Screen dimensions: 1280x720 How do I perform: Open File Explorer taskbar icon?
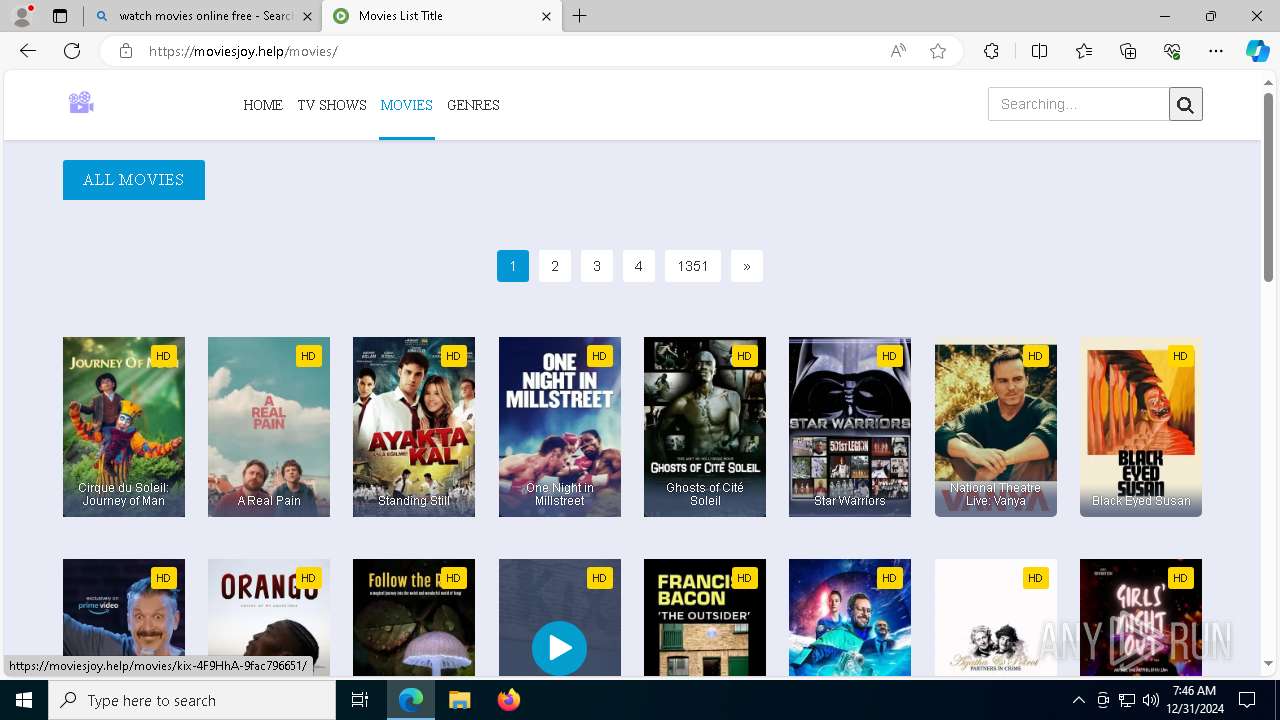pyautogui.click(x=459, y=700)
